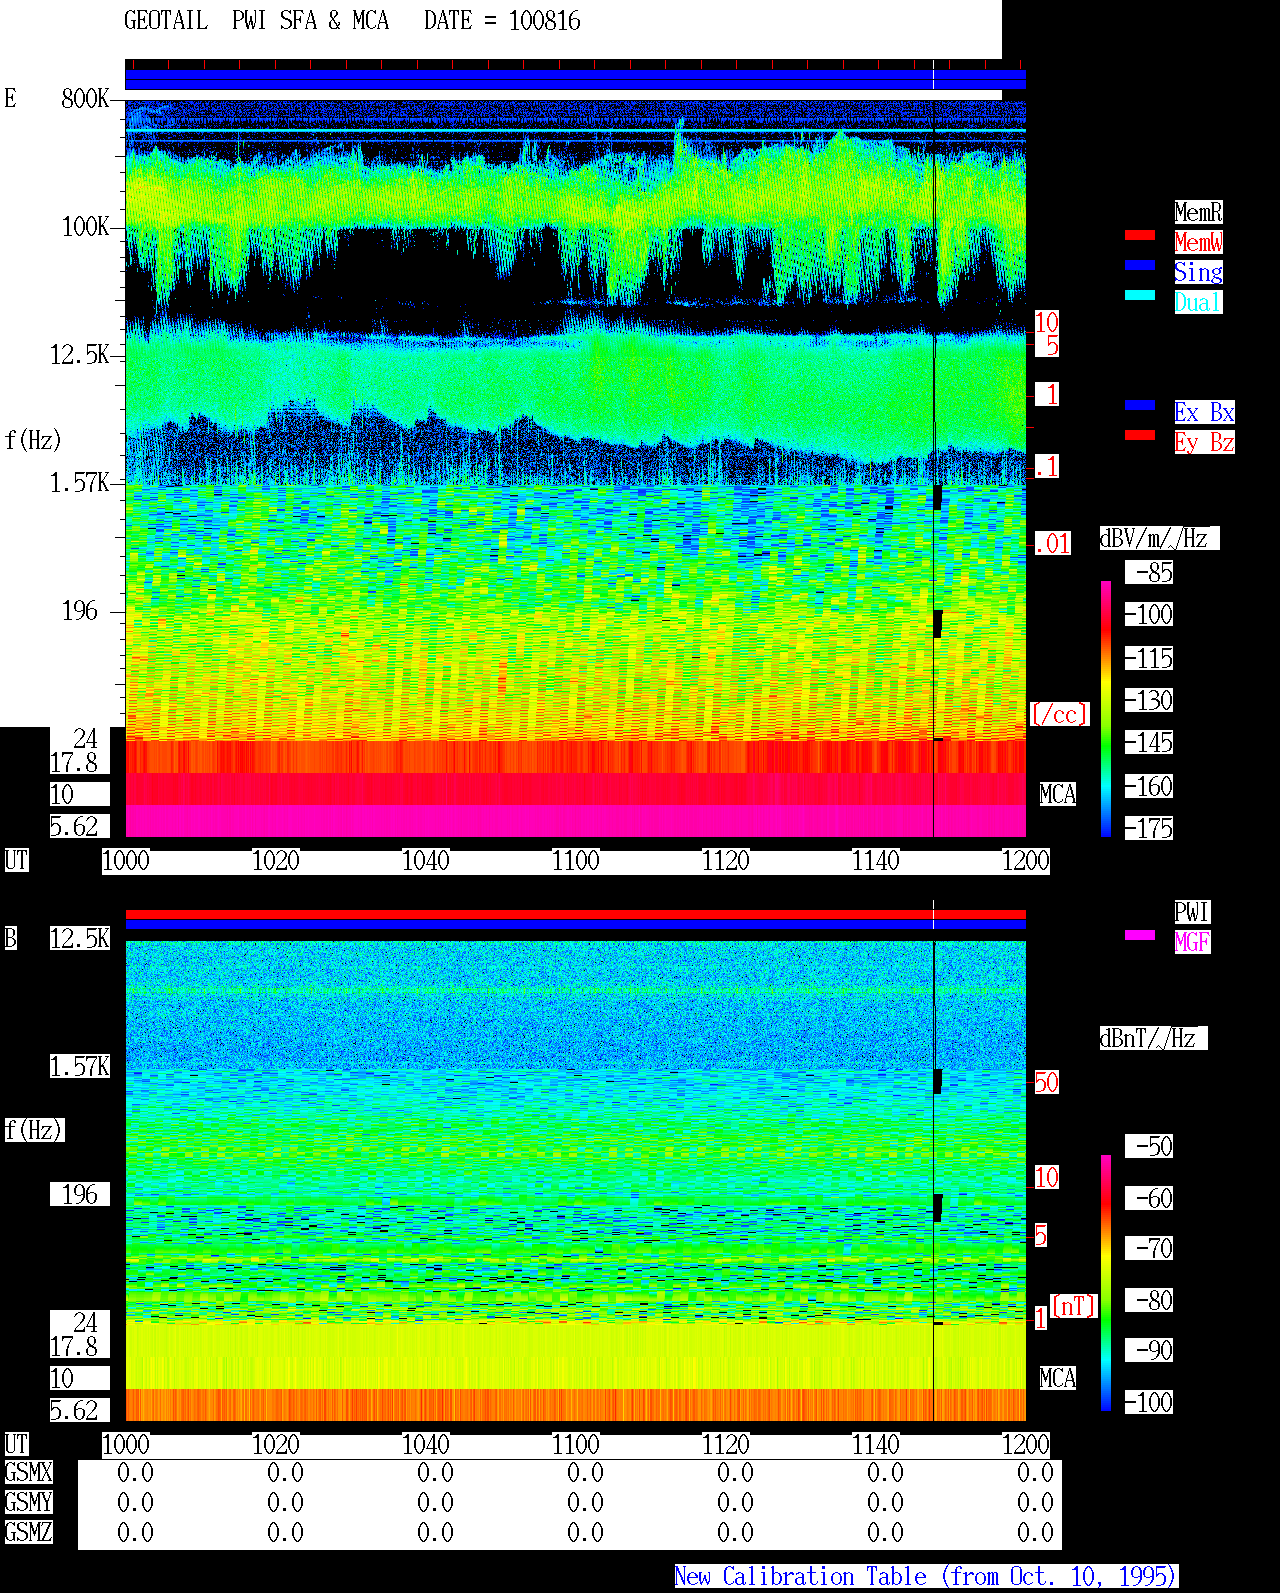Click the blue Sing legend swatch
This screenshot has width=1280, height=1593.
click(x=1140, y=265)
